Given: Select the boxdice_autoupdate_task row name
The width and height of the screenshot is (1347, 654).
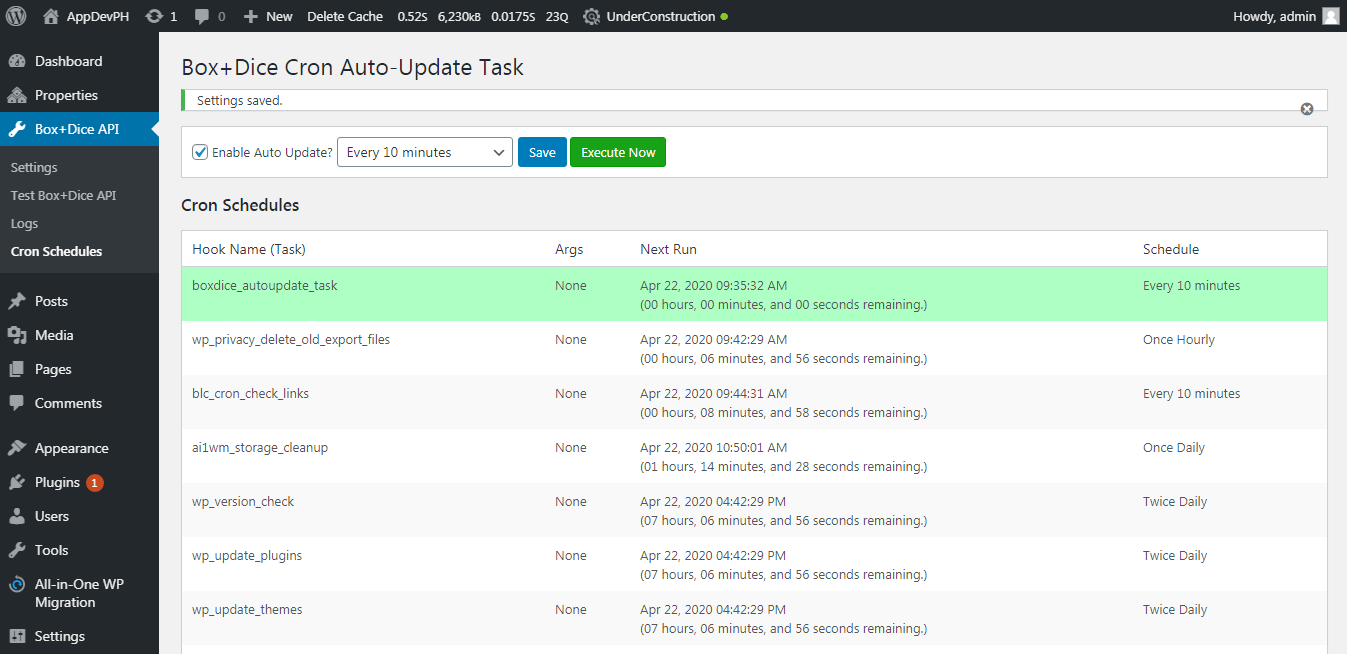Looking at the screenshot, I should tap(265, 285).
